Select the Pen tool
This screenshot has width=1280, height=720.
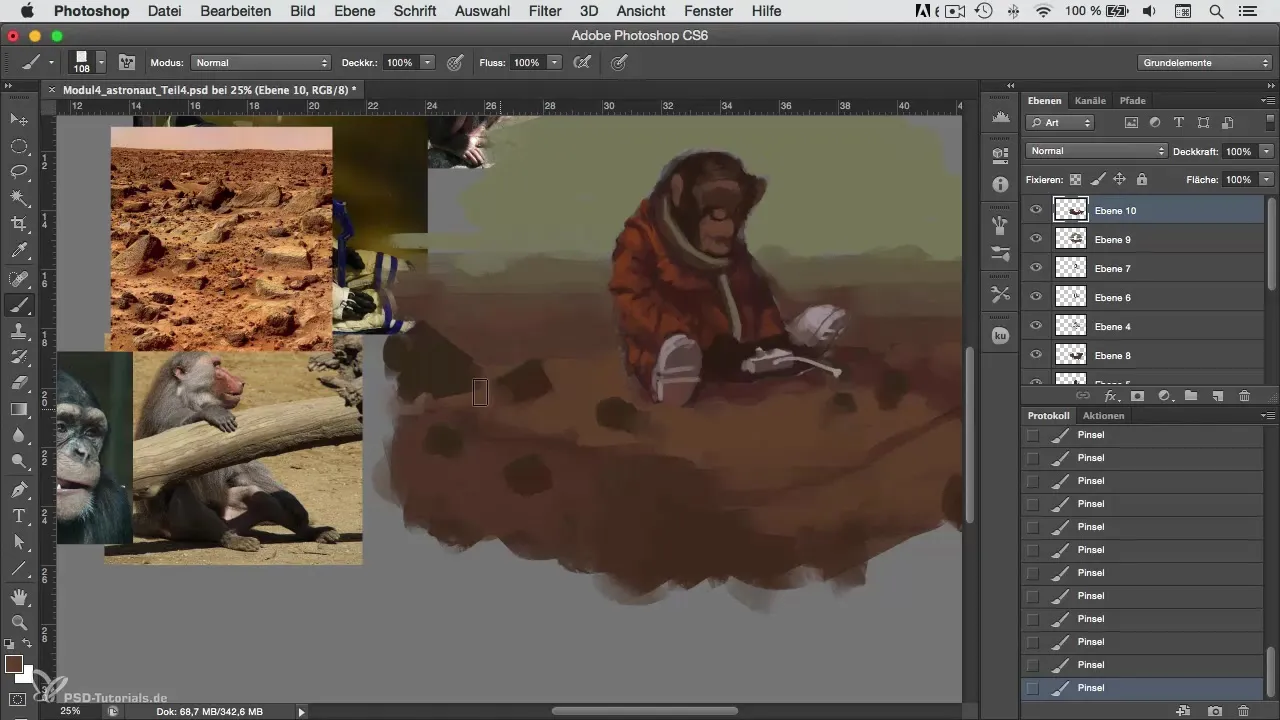tap(19, 490)
